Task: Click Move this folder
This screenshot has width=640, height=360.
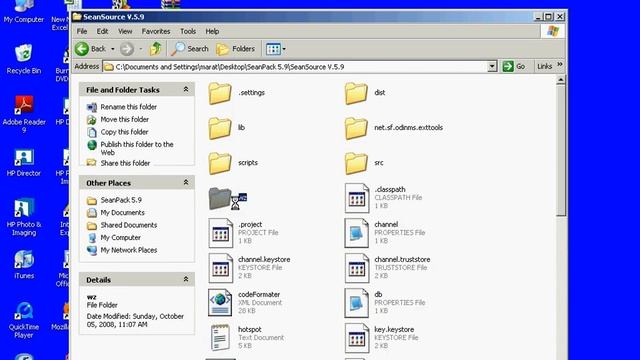Action: [124, 120]
